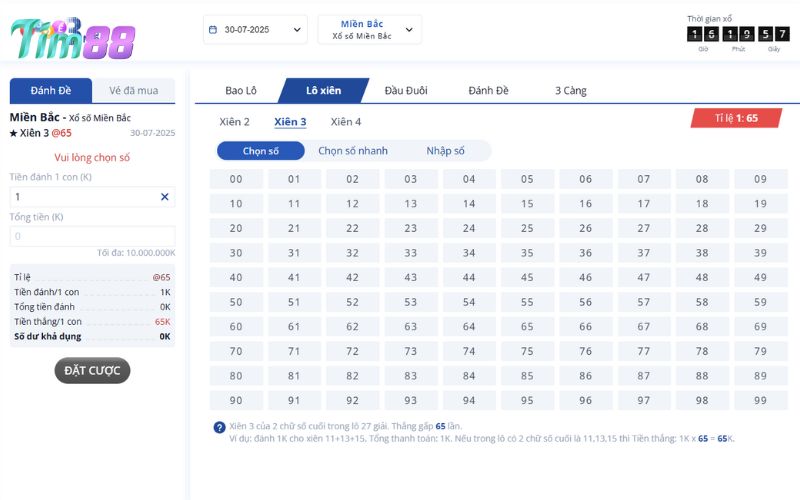Select the Xiên 2 bet type

coord(234,122)
